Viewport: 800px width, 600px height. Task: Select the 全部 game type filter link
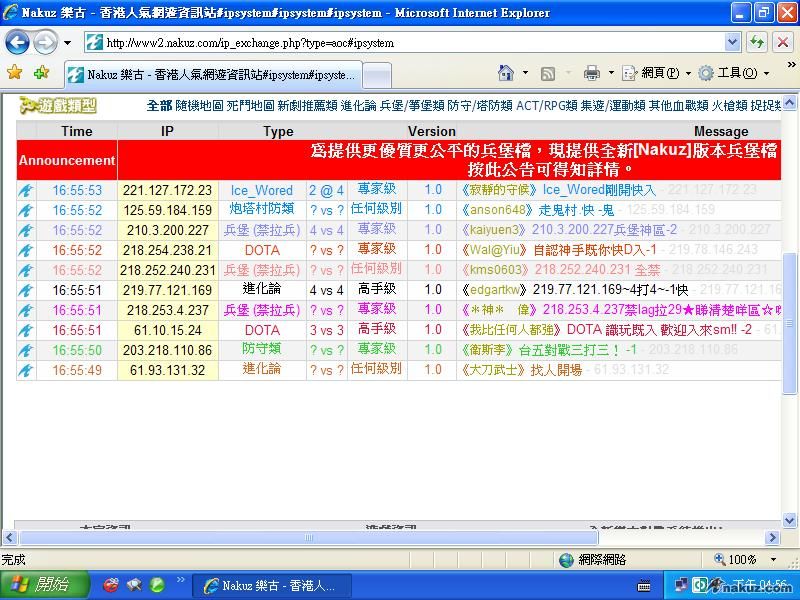pyautogui.click(x=159, y=105)
